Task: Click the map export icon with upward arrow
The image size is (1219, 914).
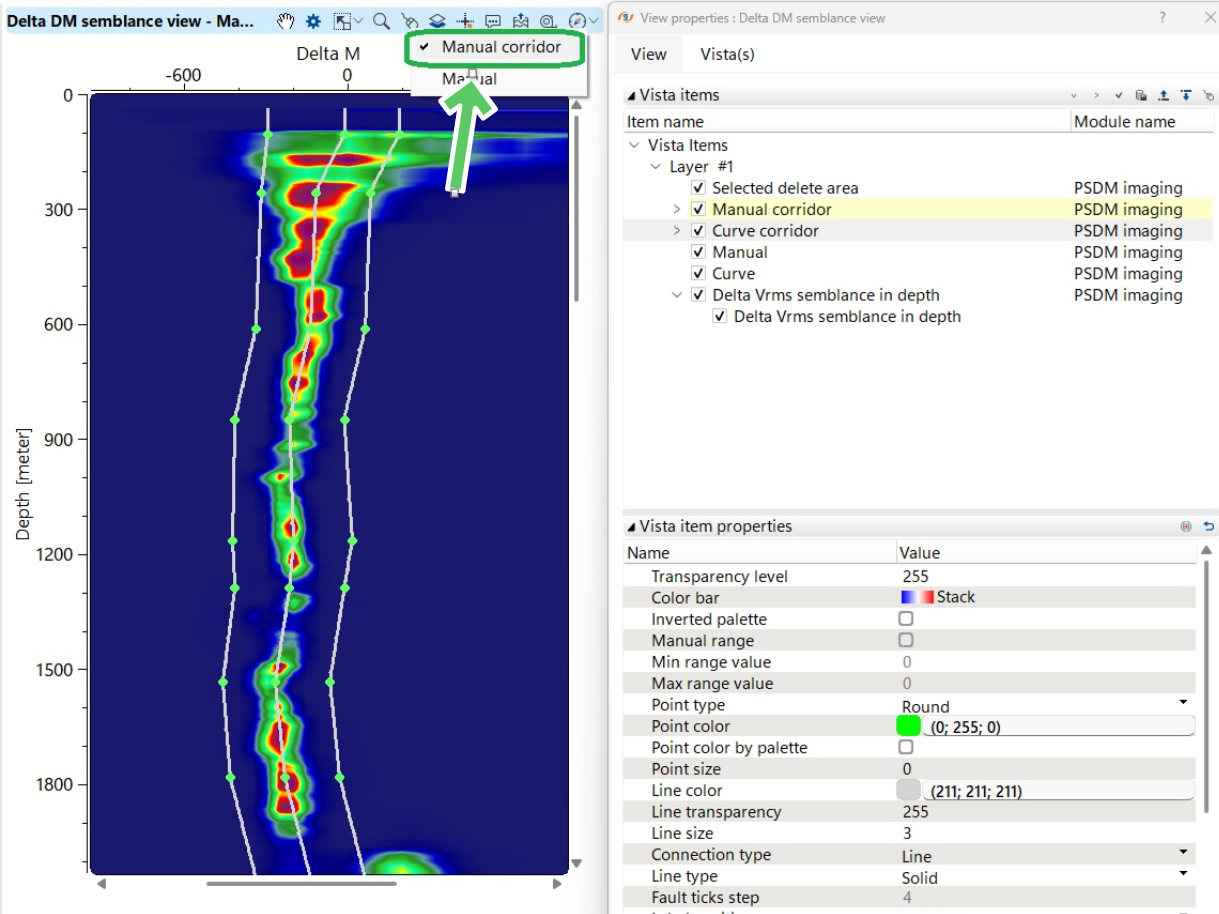Action: click(x=520, y=20)
